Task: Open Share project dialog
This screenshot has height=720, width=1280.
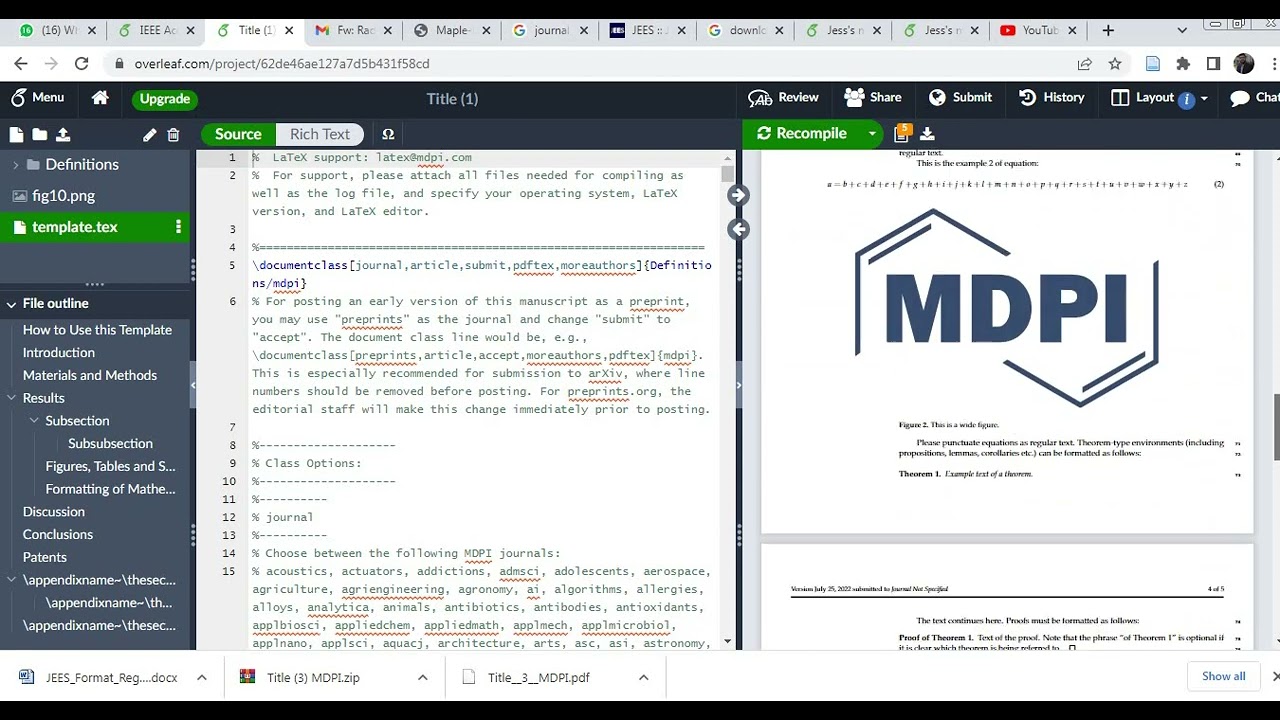Action: coord(873,98)
